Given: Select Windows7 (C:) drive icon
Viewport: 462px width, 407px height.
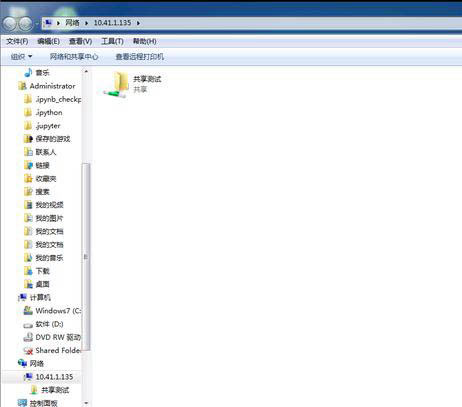Looking at the screenshot, I should (x=28, y=311).
